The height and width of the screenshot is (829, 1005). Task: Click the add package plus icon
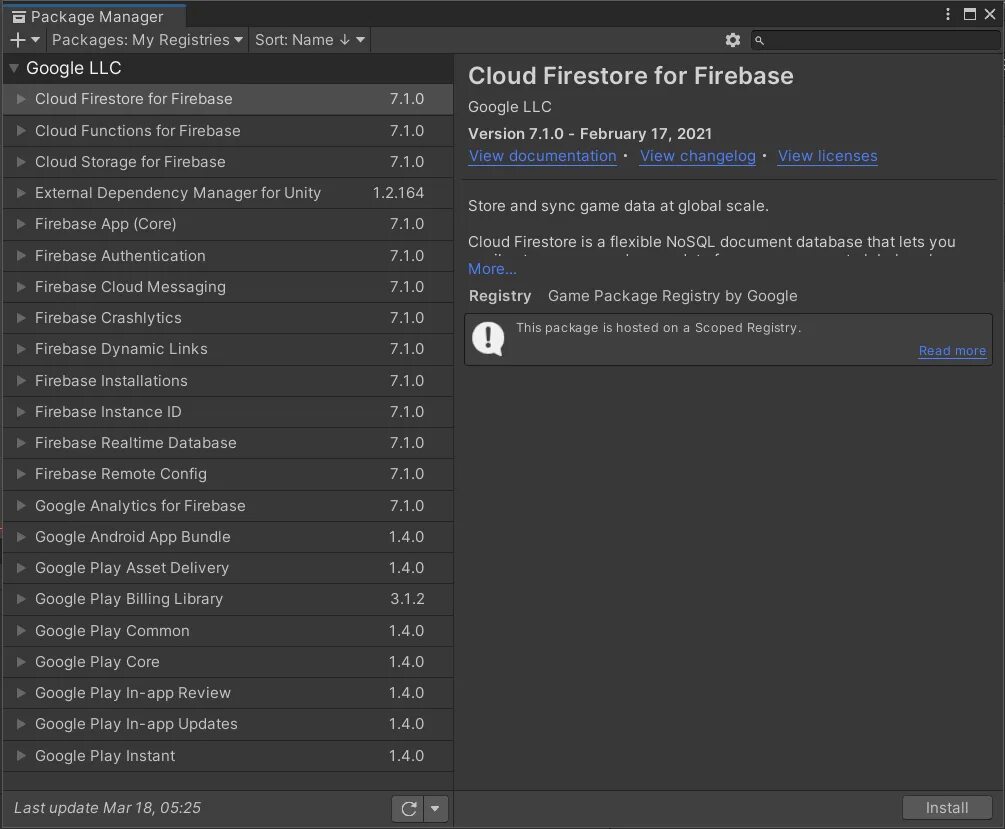tap(18, 40)
